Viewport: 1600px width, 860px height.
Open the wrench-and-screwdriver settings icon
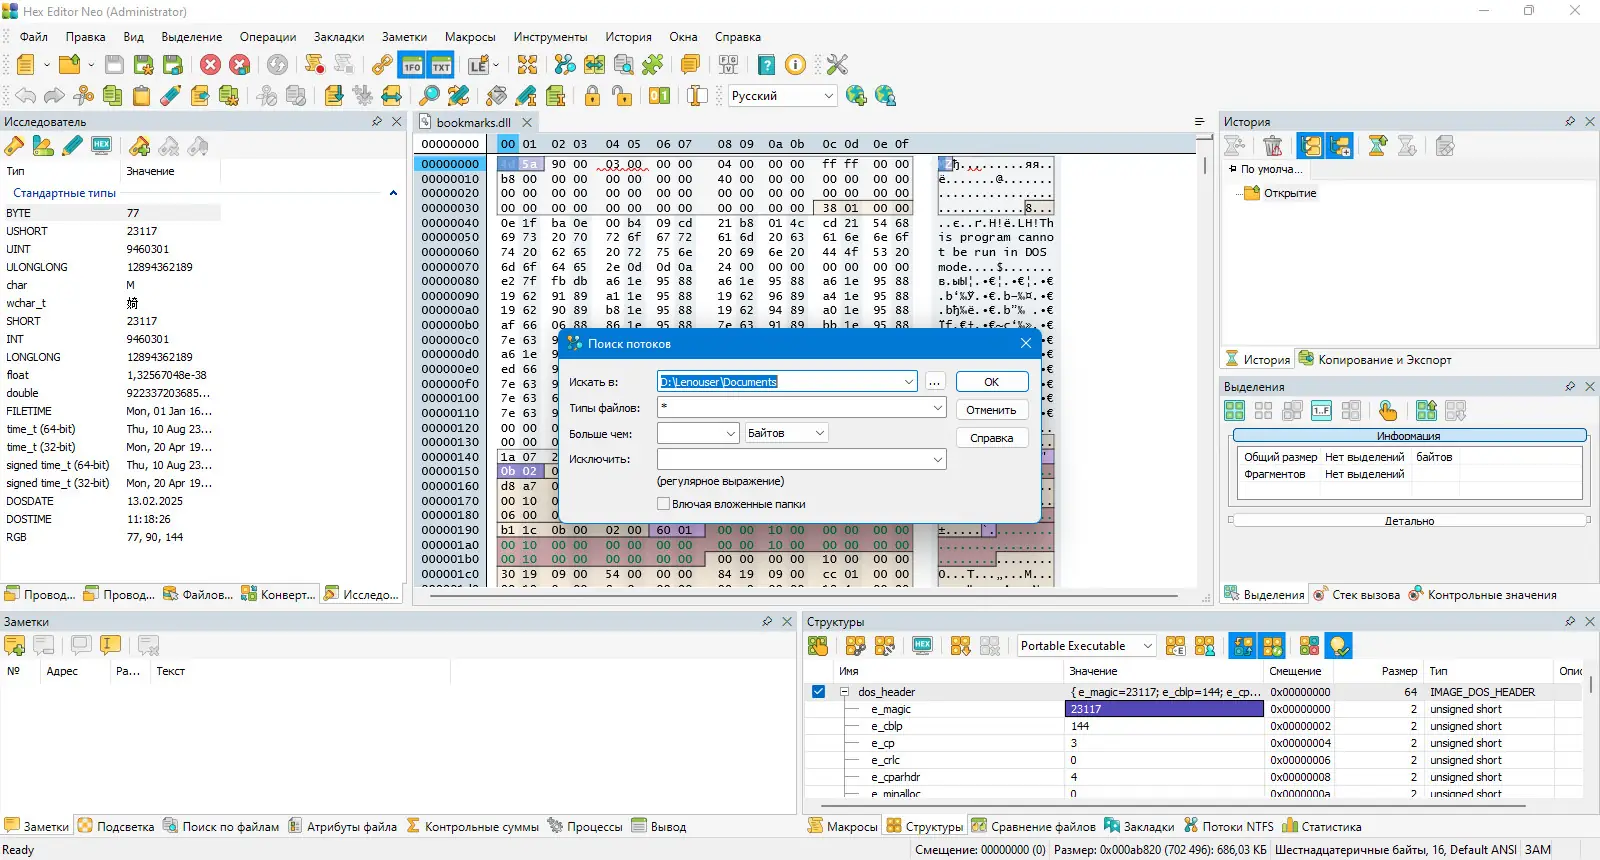tap(837, 65)
